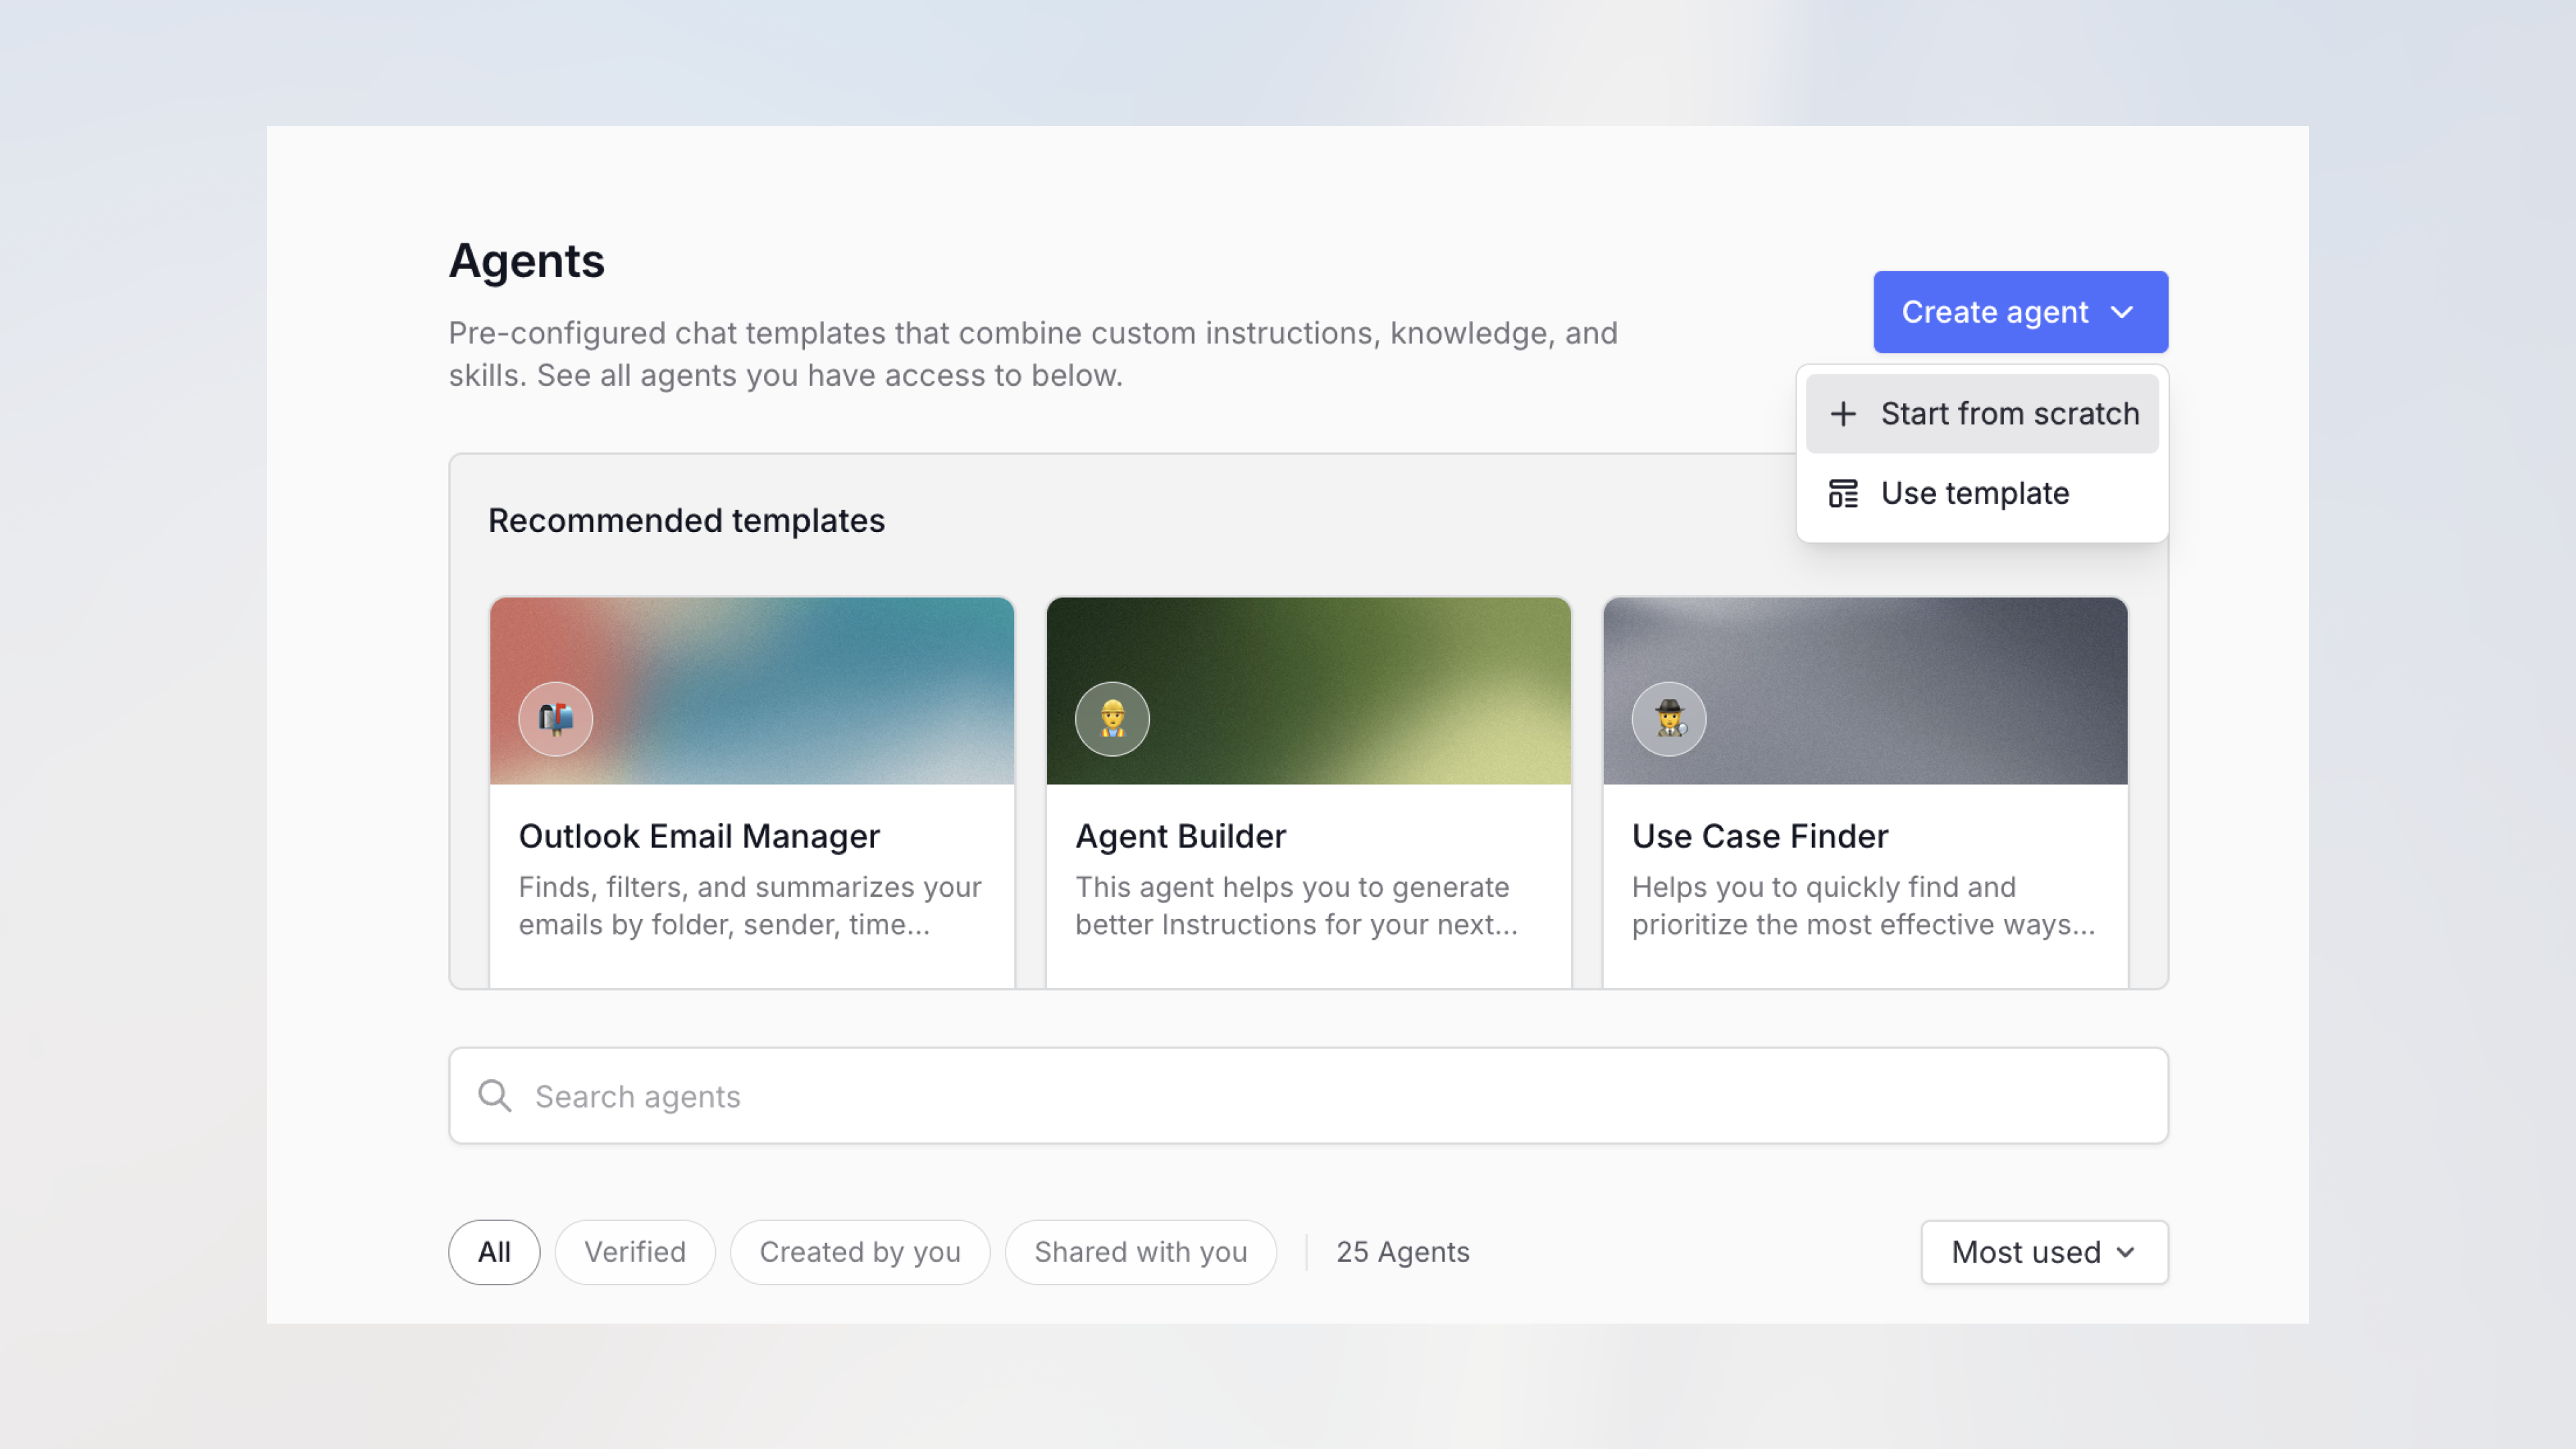
Task: Toggle the Verified filter chip
Action: click(635, 1252)
